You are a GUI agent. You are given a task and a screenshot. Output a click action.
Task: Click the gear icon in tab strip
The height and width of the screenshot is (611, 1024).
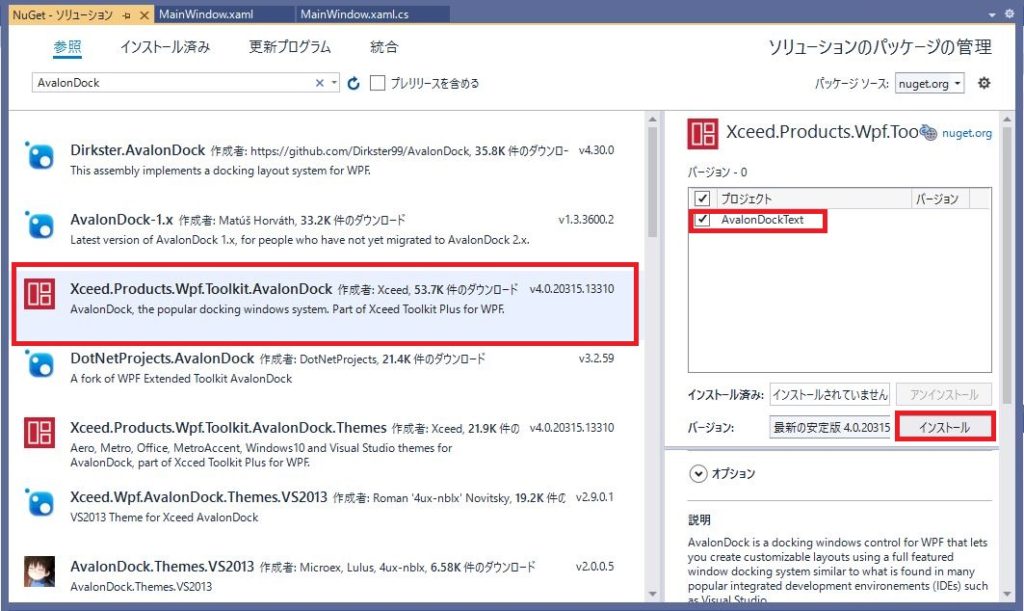pos(1010,14)
